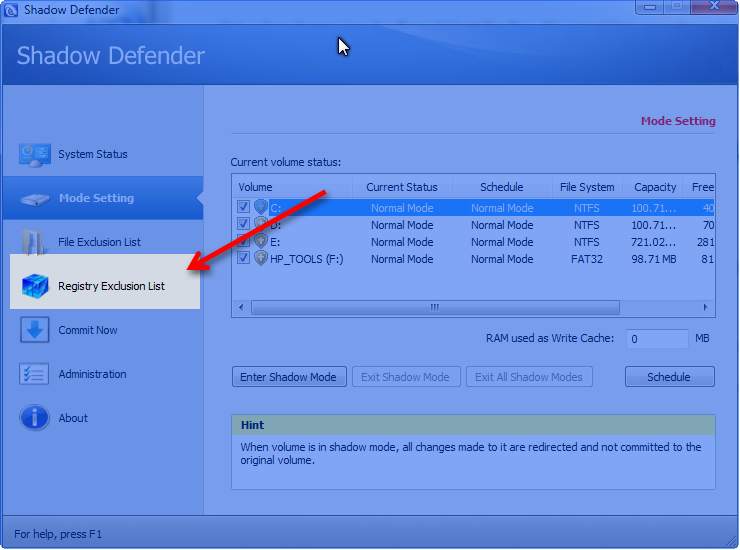The image size is (740, 550).
Task: Uncheck the HP_TOOLS (F:) volume checkbox
Action: (244, 258)
